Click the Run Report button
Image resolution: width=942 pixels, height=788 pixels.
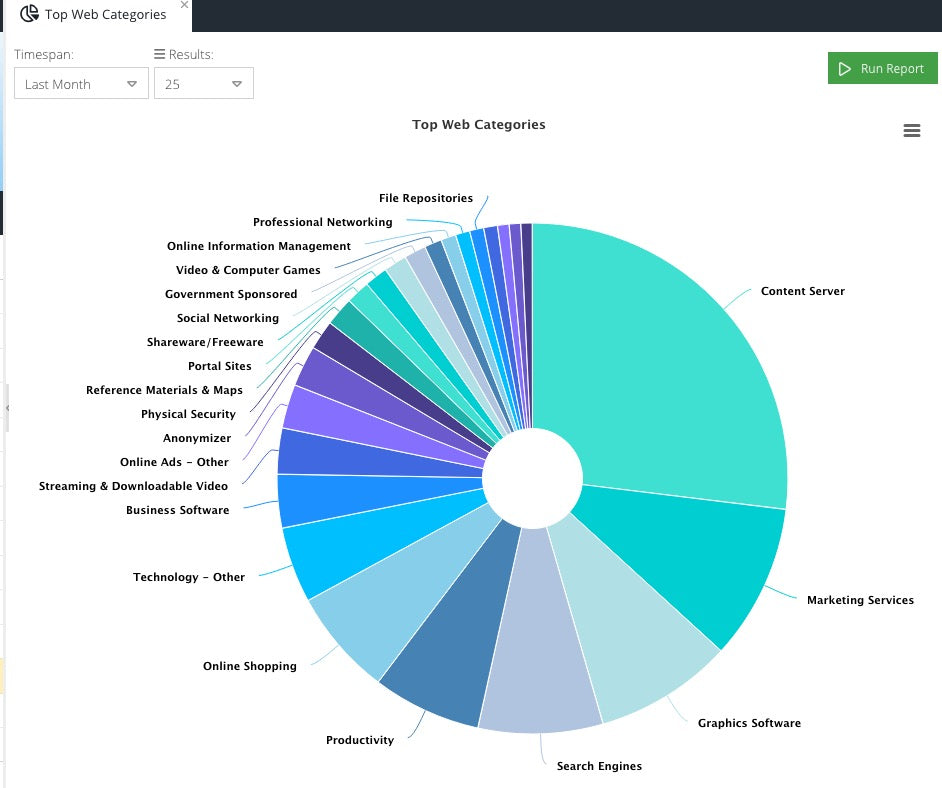pyautogui.click(x=882, y=69)
